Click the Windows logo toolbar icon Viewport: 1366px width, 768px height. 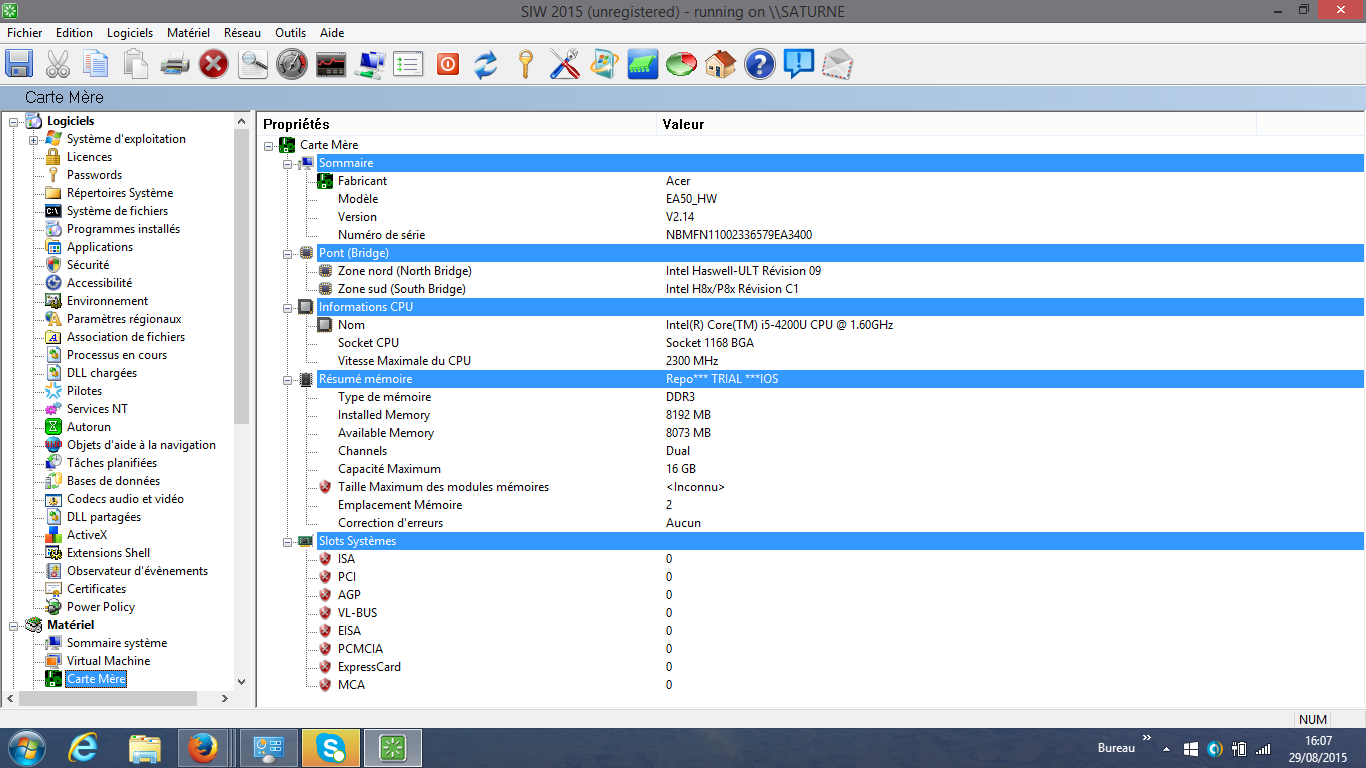[x=604, y=65]
